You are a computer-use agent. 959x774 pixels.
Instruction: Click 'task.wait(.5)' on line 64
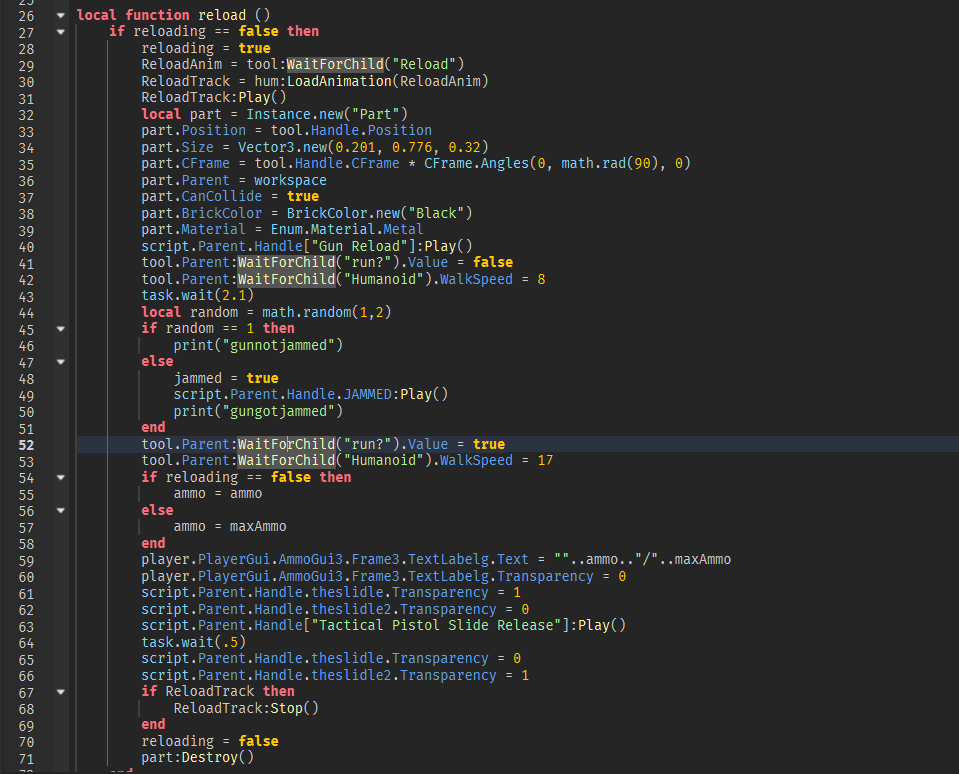coord(193,643)
